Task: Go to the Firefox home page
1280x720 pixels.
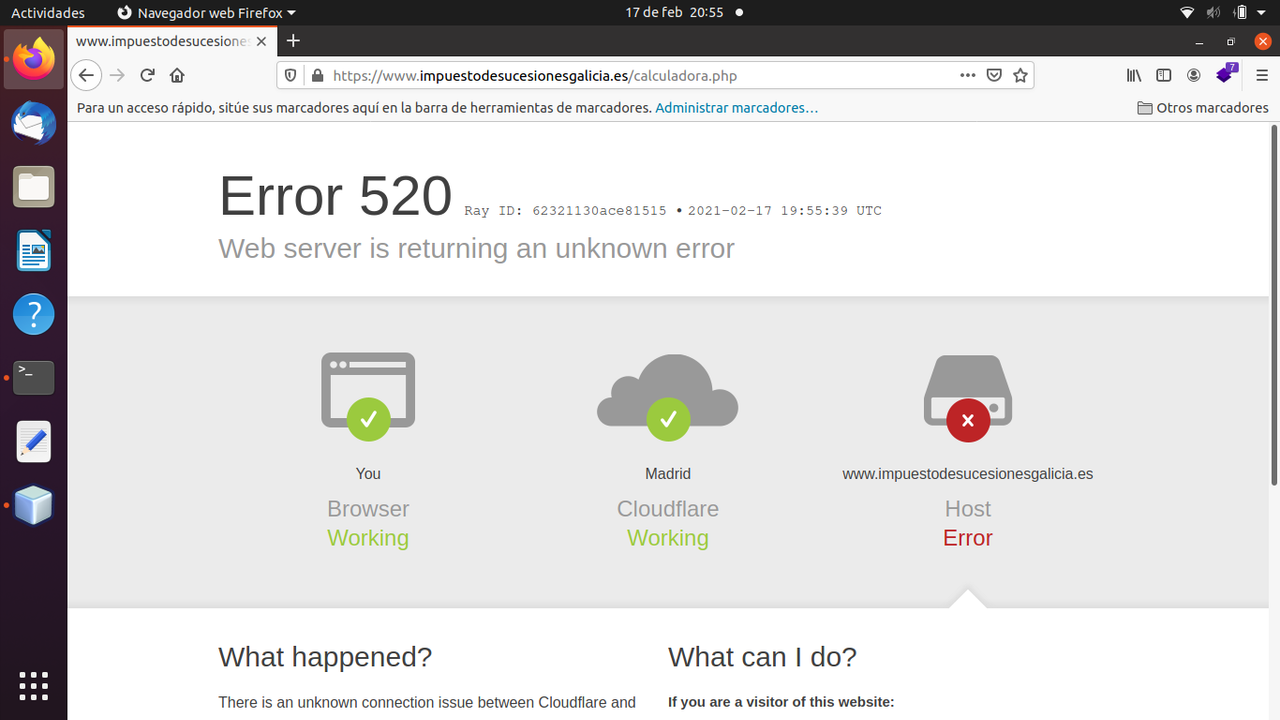Action: click(x=177, y=75)
